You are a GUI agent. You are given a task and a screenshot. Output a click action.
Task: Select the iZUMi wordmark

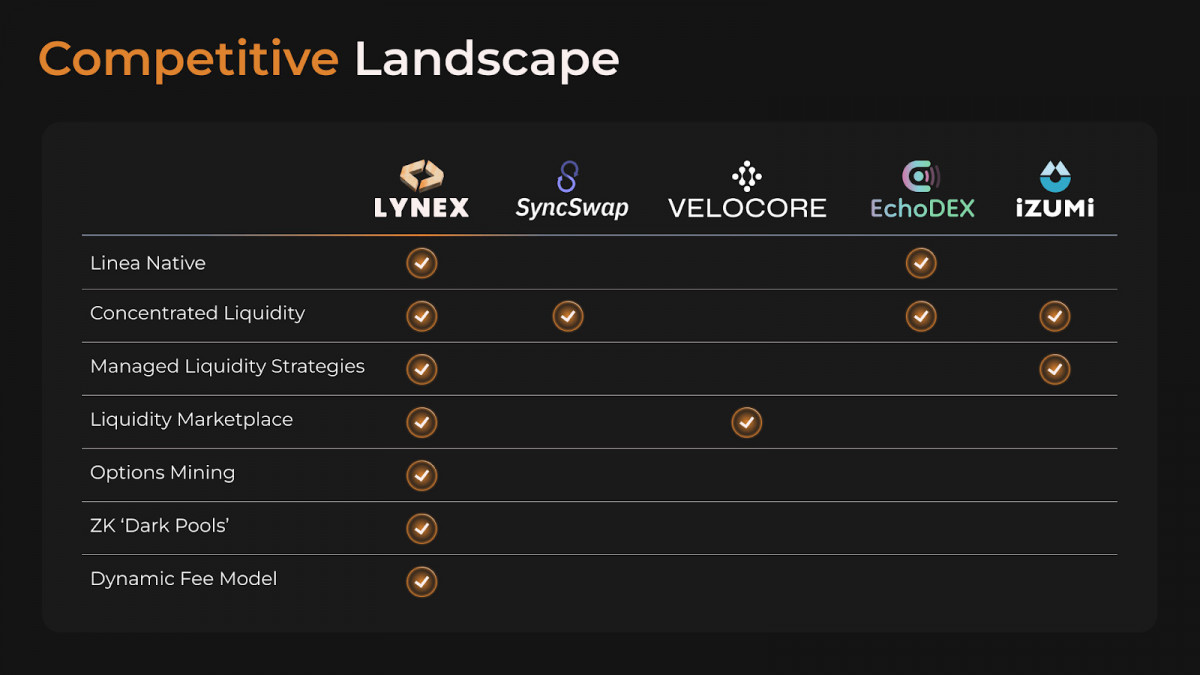[1055, 208]
